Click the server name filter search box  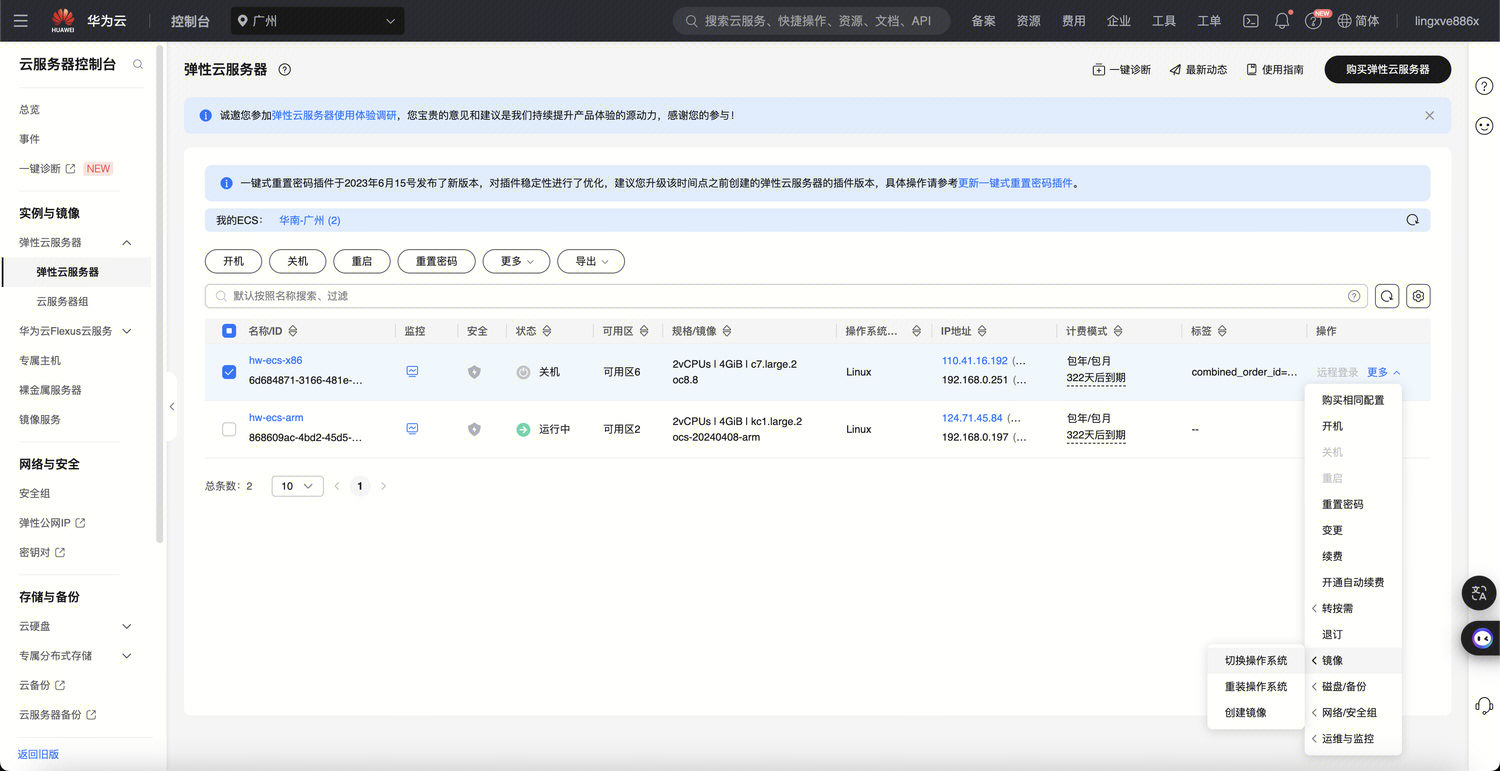[x=787, y=296]
